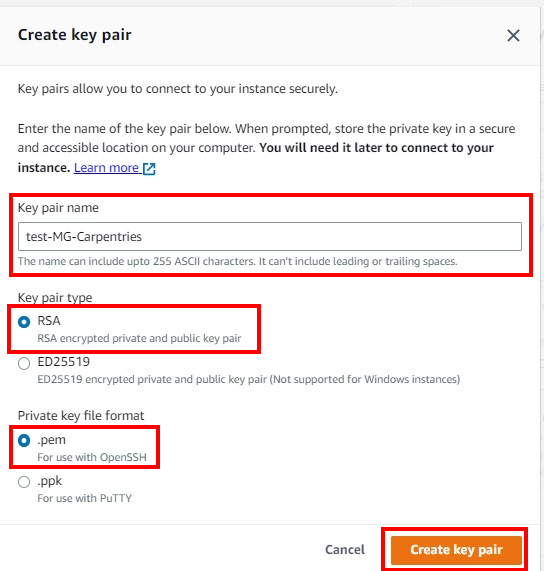Click the Cancel button
Image resolution: width=544 pixels, height=571 pixels.
pyautogui.click(x=345, y=550)
